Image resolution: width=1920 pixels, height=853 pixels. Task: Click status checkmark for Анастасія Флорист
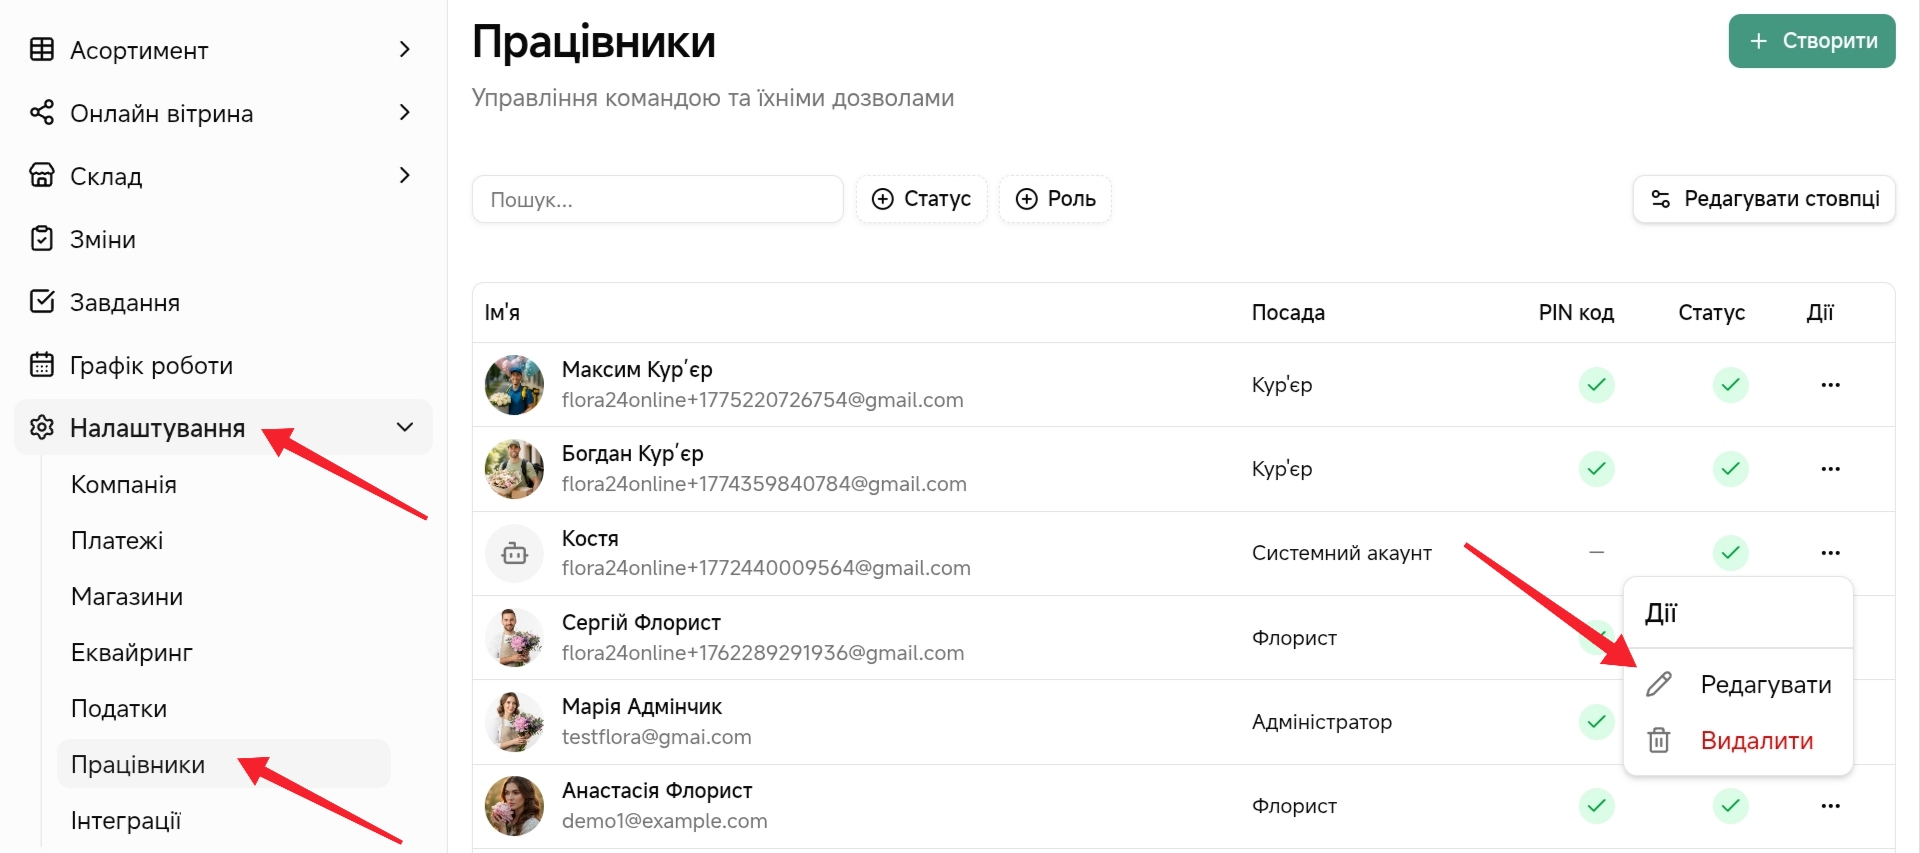[1730, 806]
